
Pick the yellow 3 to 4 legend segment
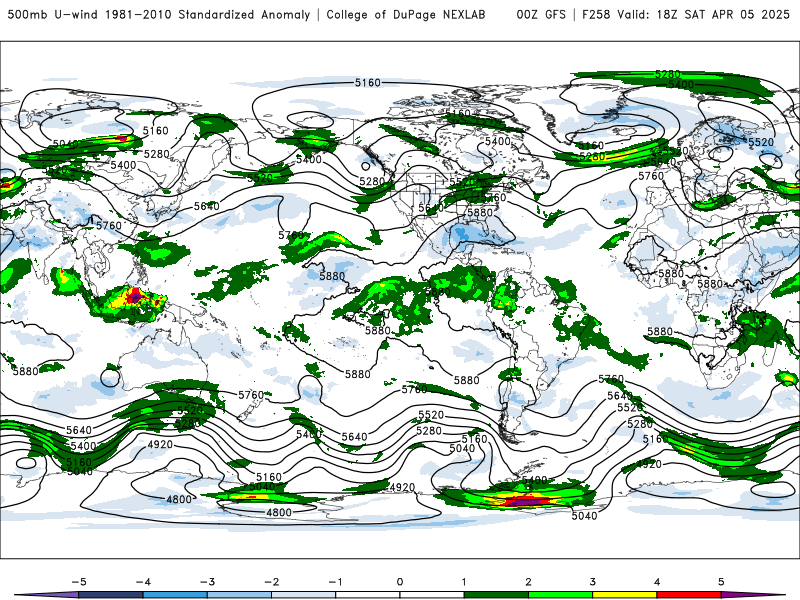[624, 595]
